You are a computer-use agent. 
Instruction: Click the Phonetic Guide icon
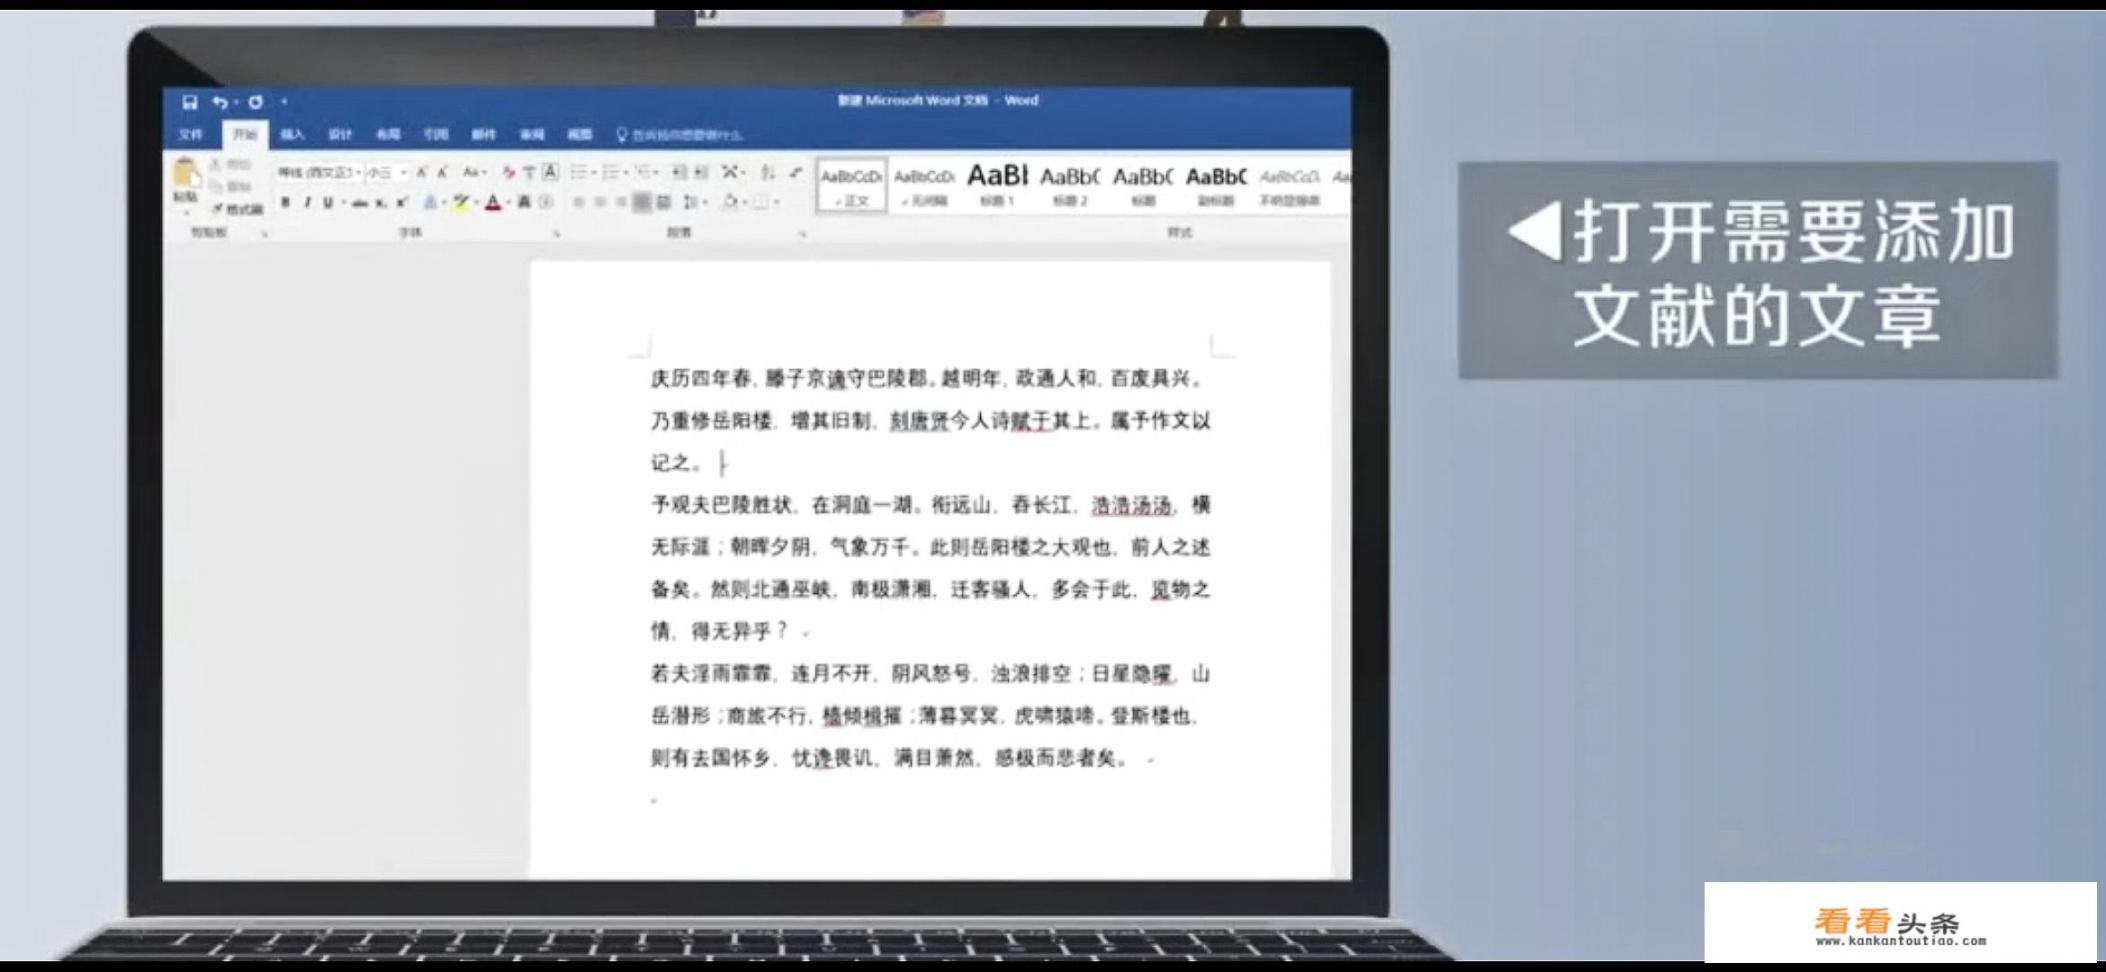529,173
